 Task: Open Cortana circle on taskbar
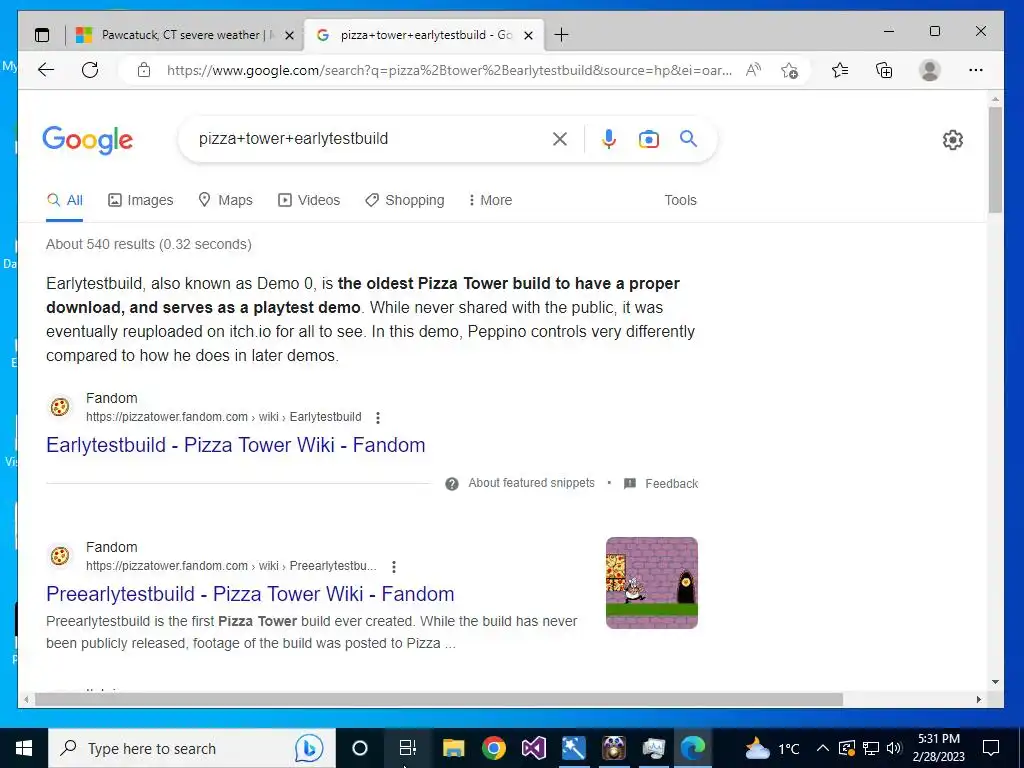[360, 748]
